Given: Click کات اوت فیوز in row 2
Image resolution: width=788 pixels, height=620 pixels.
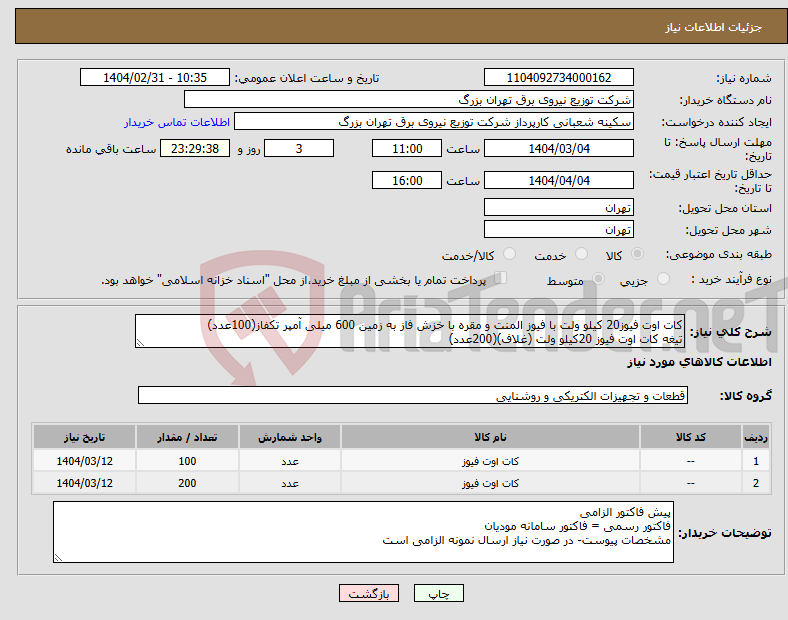Looking at the screenshot, I should tap(490, 483).
